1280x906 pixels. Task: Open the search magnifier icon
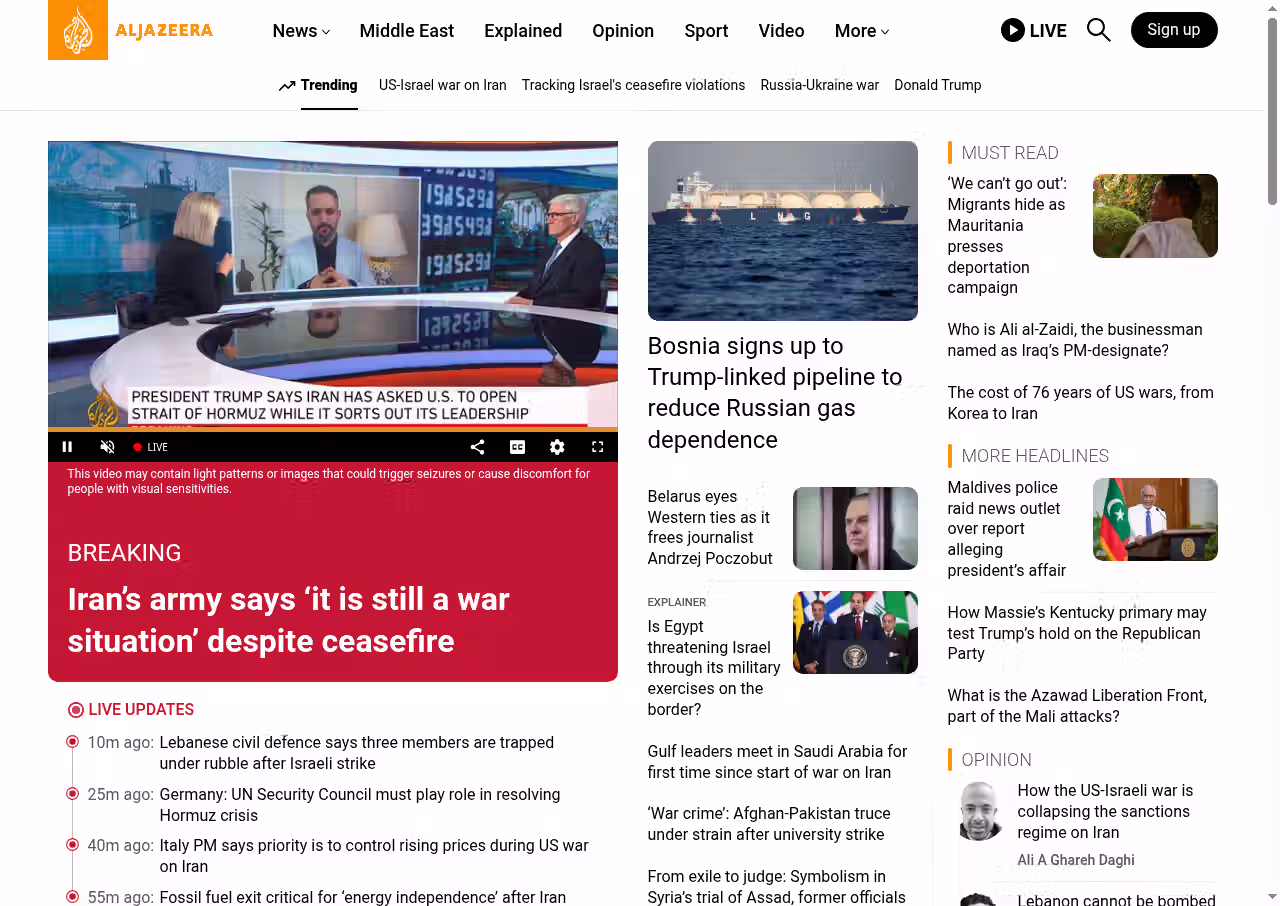click(x=1098, y=30)
